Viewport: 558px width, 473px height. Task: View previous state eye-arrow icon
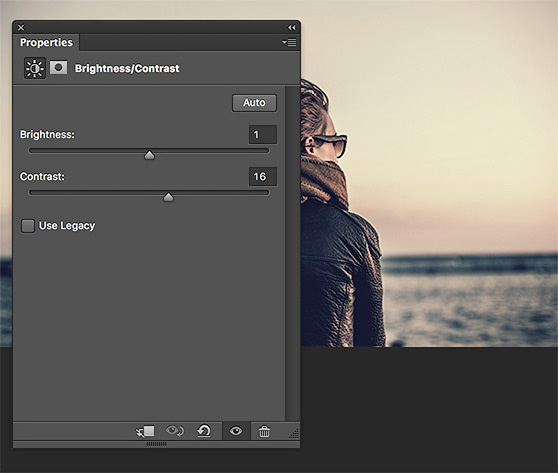(x=175, y=431)
